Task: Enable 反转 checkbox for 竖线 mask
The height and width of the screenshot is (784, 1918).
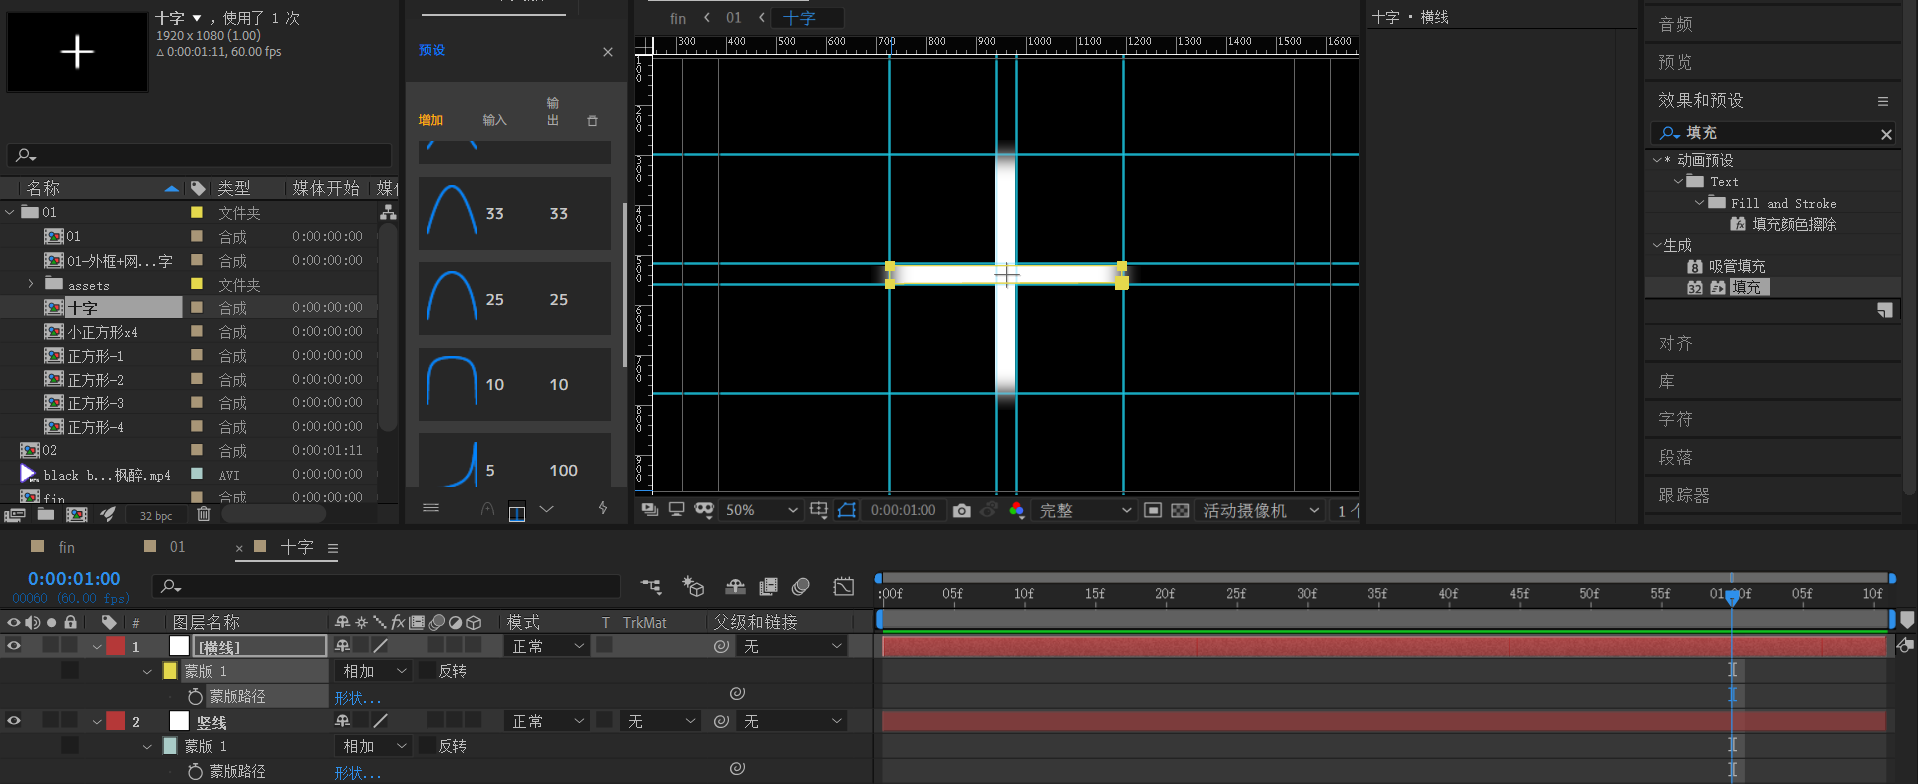Action: coord(427,746)
